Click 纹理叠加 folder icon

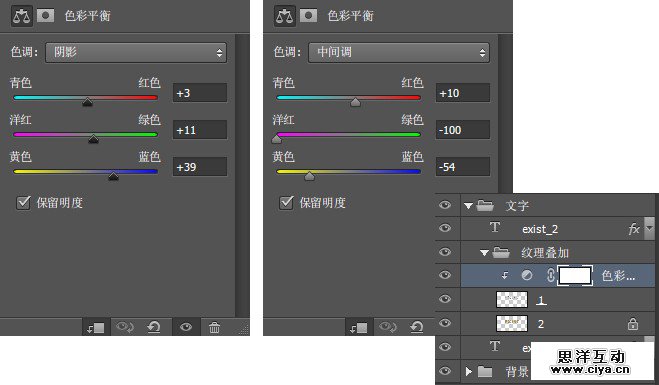[501, 252]
